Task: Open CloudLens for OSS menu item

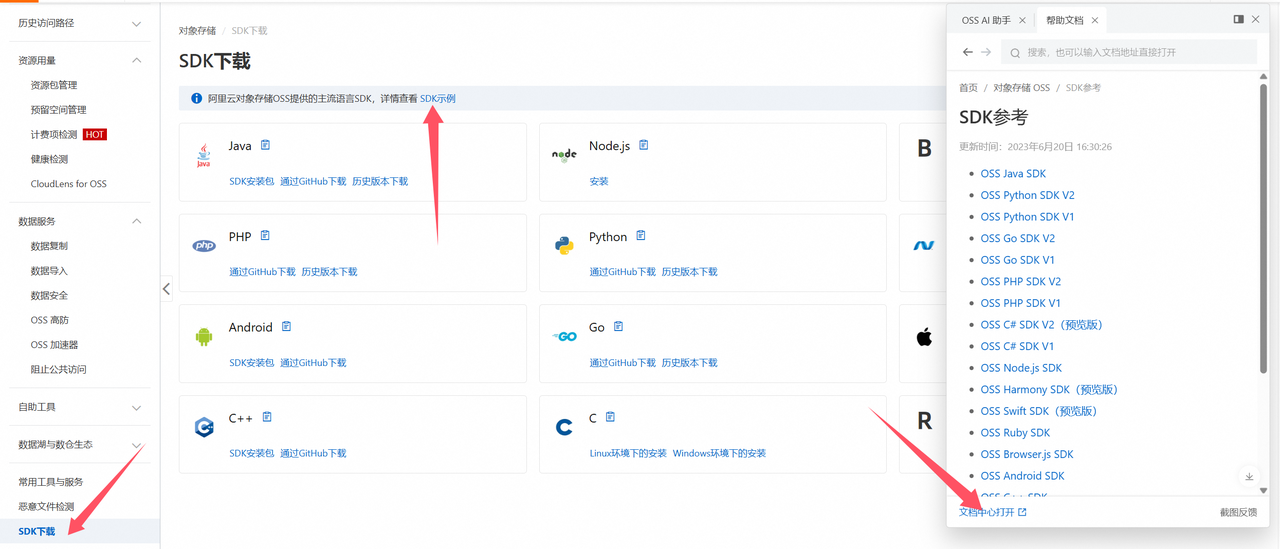Action: 68,184
